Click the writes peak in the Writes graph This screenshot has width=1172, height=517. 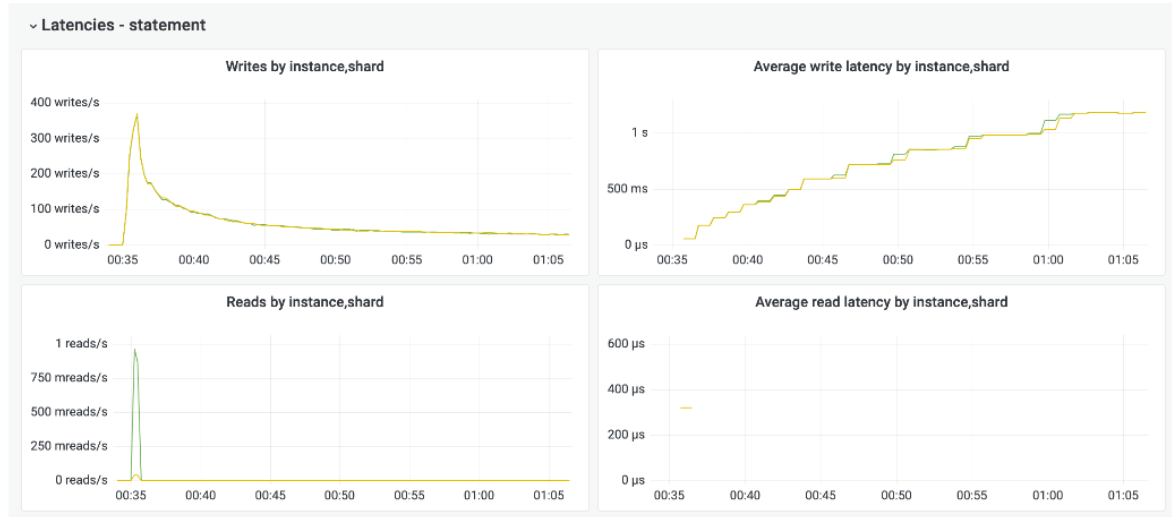tap(137, 115)
